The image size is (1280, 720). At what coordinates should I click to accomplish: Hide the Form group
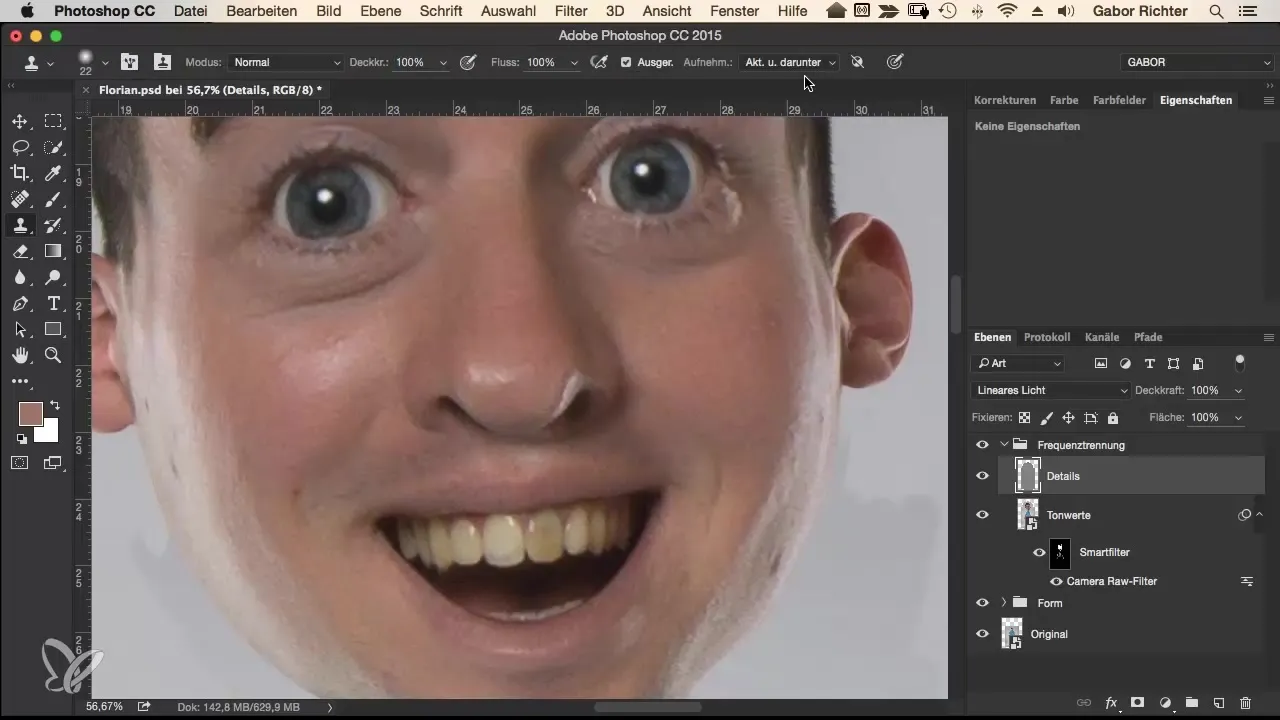tap(982, 603)
